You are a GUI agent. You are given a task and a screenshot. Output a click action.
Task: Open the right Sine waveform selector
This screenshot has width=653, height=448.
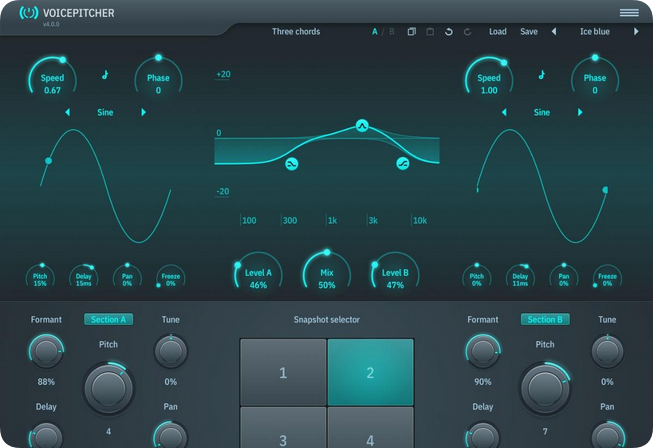tap(542, 112)
